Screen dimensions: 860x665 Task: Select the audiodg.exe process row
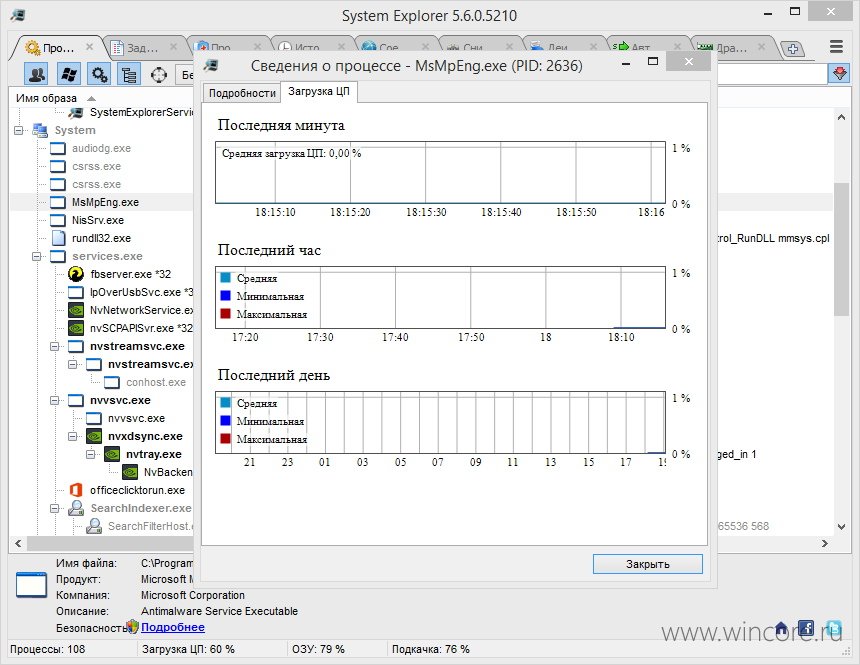click(x=101, y=148)
